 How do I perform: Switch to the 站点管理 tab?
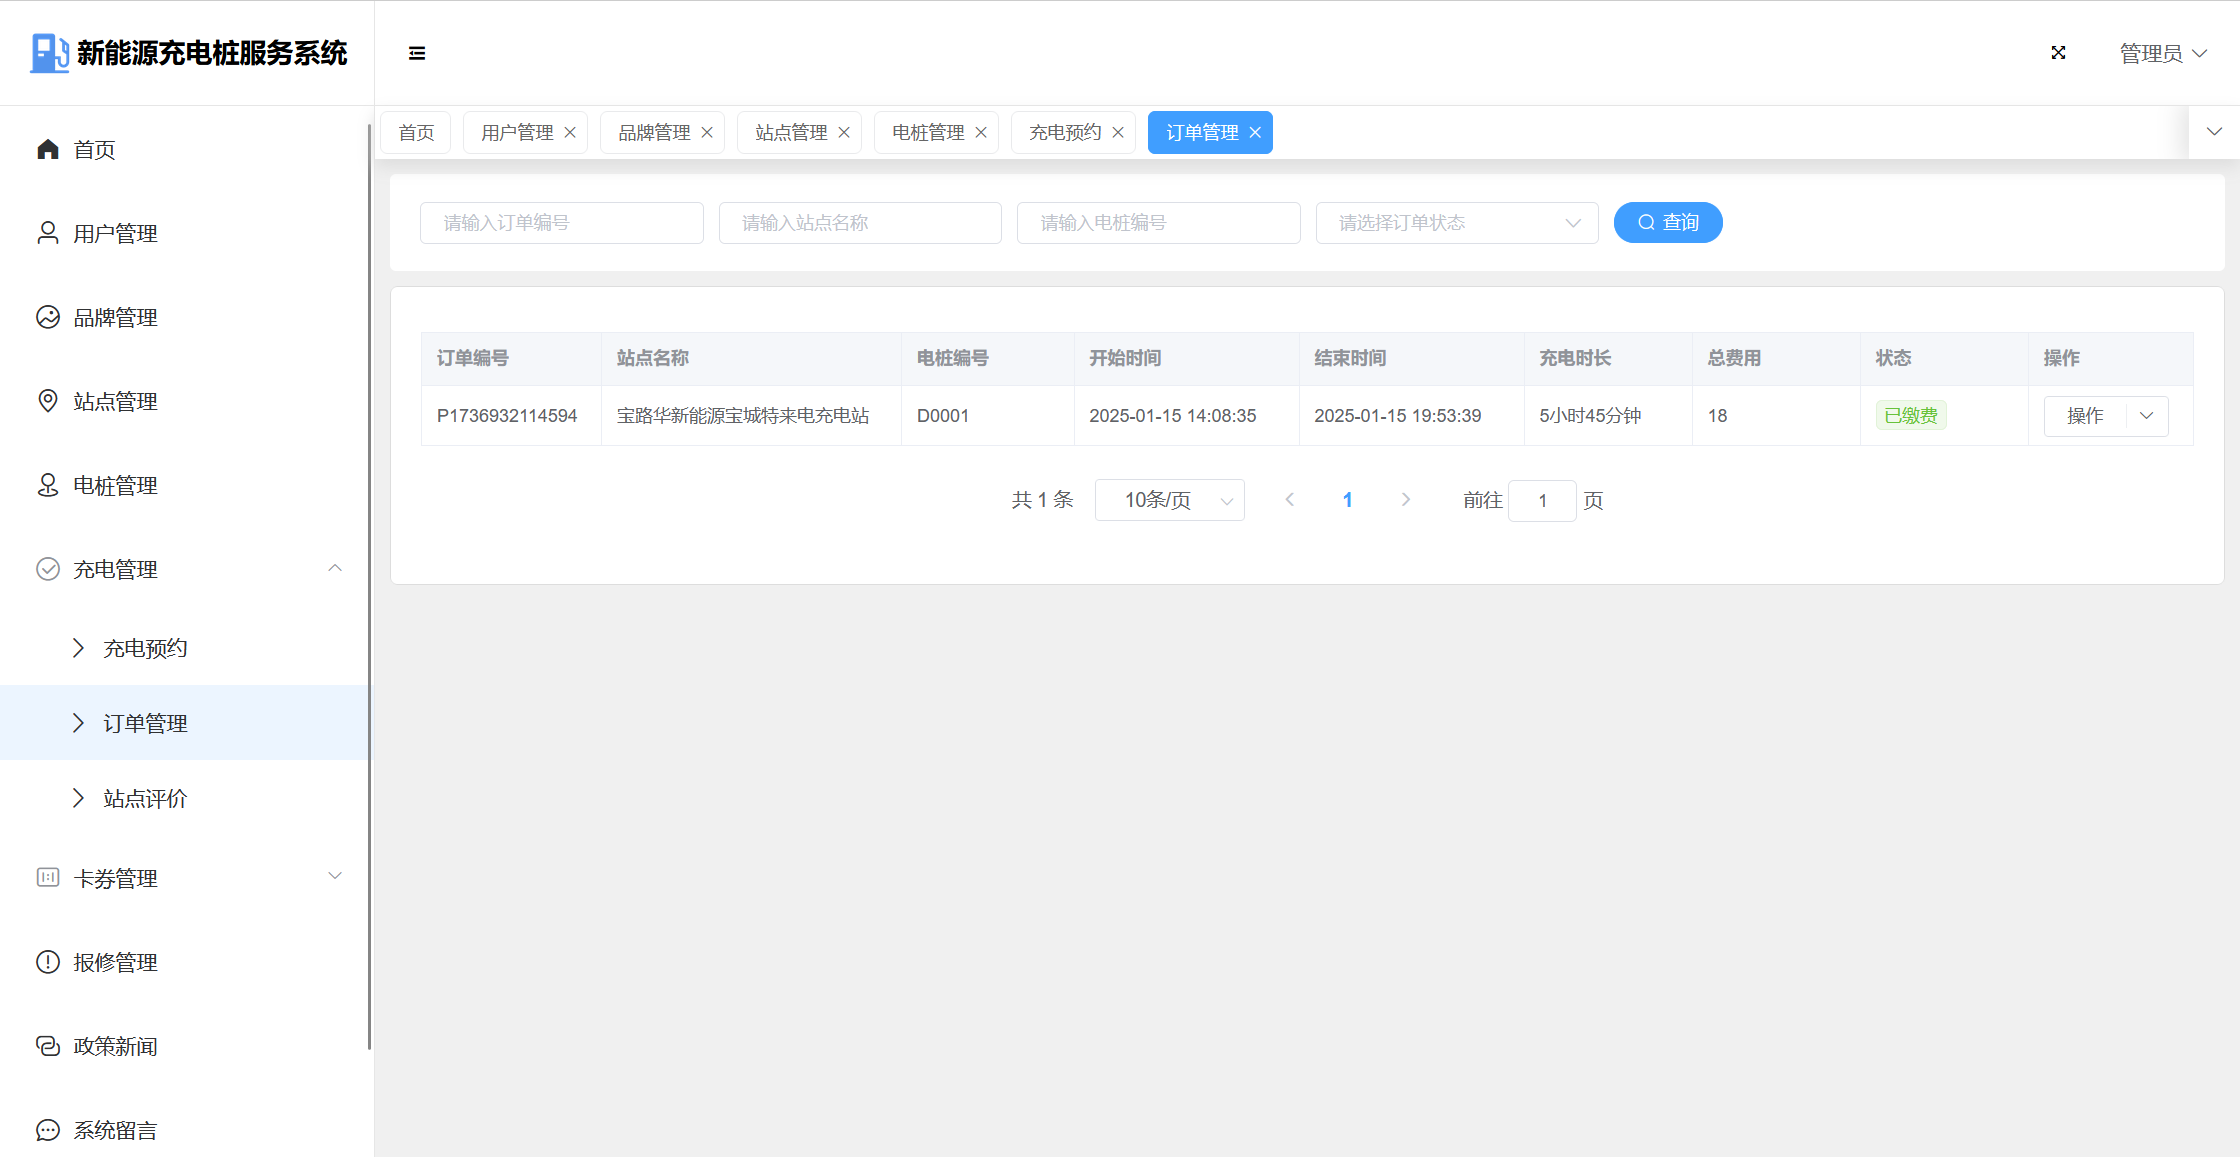pyautogui.click(x=790, y=132)
